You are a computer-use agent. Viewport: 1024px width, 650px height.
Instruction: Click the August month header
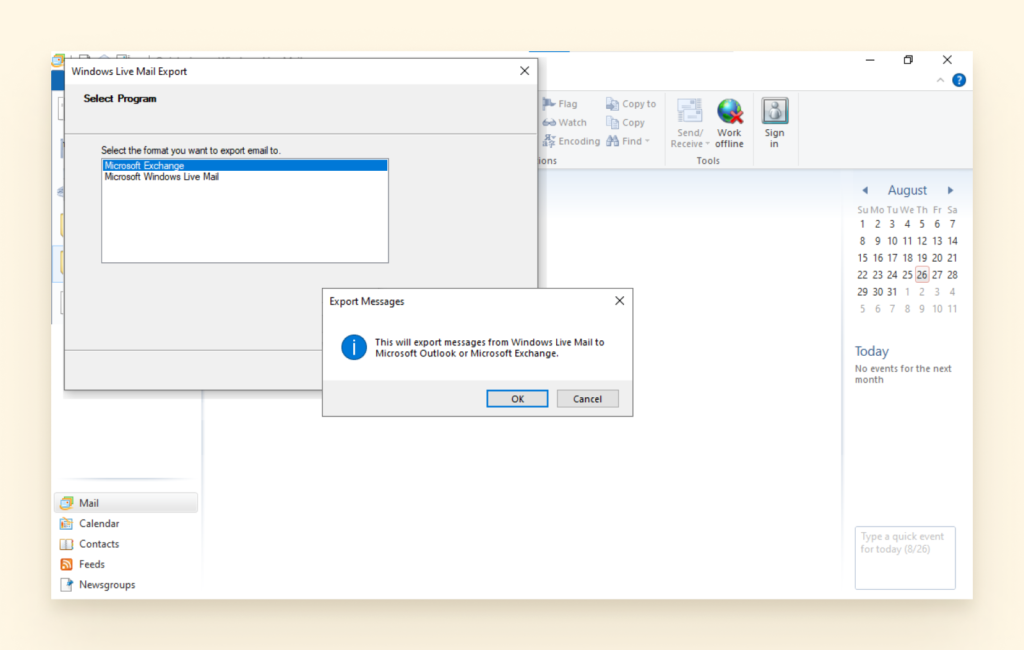click(906, 190)
